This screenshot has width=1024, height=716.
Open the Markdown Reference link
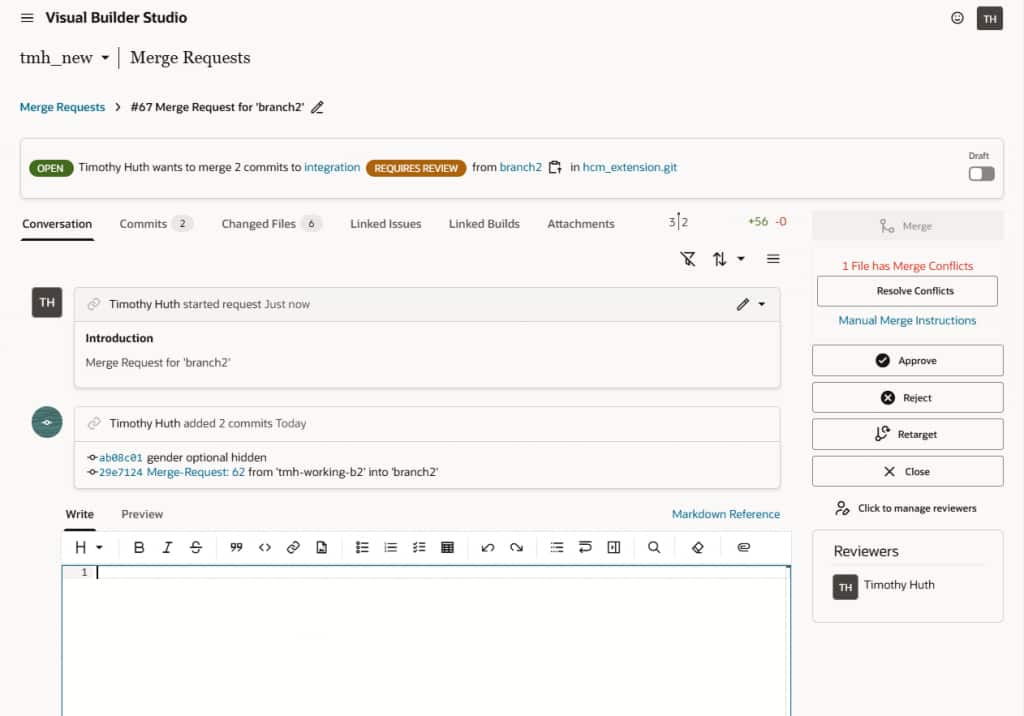(x=726, y=515)
